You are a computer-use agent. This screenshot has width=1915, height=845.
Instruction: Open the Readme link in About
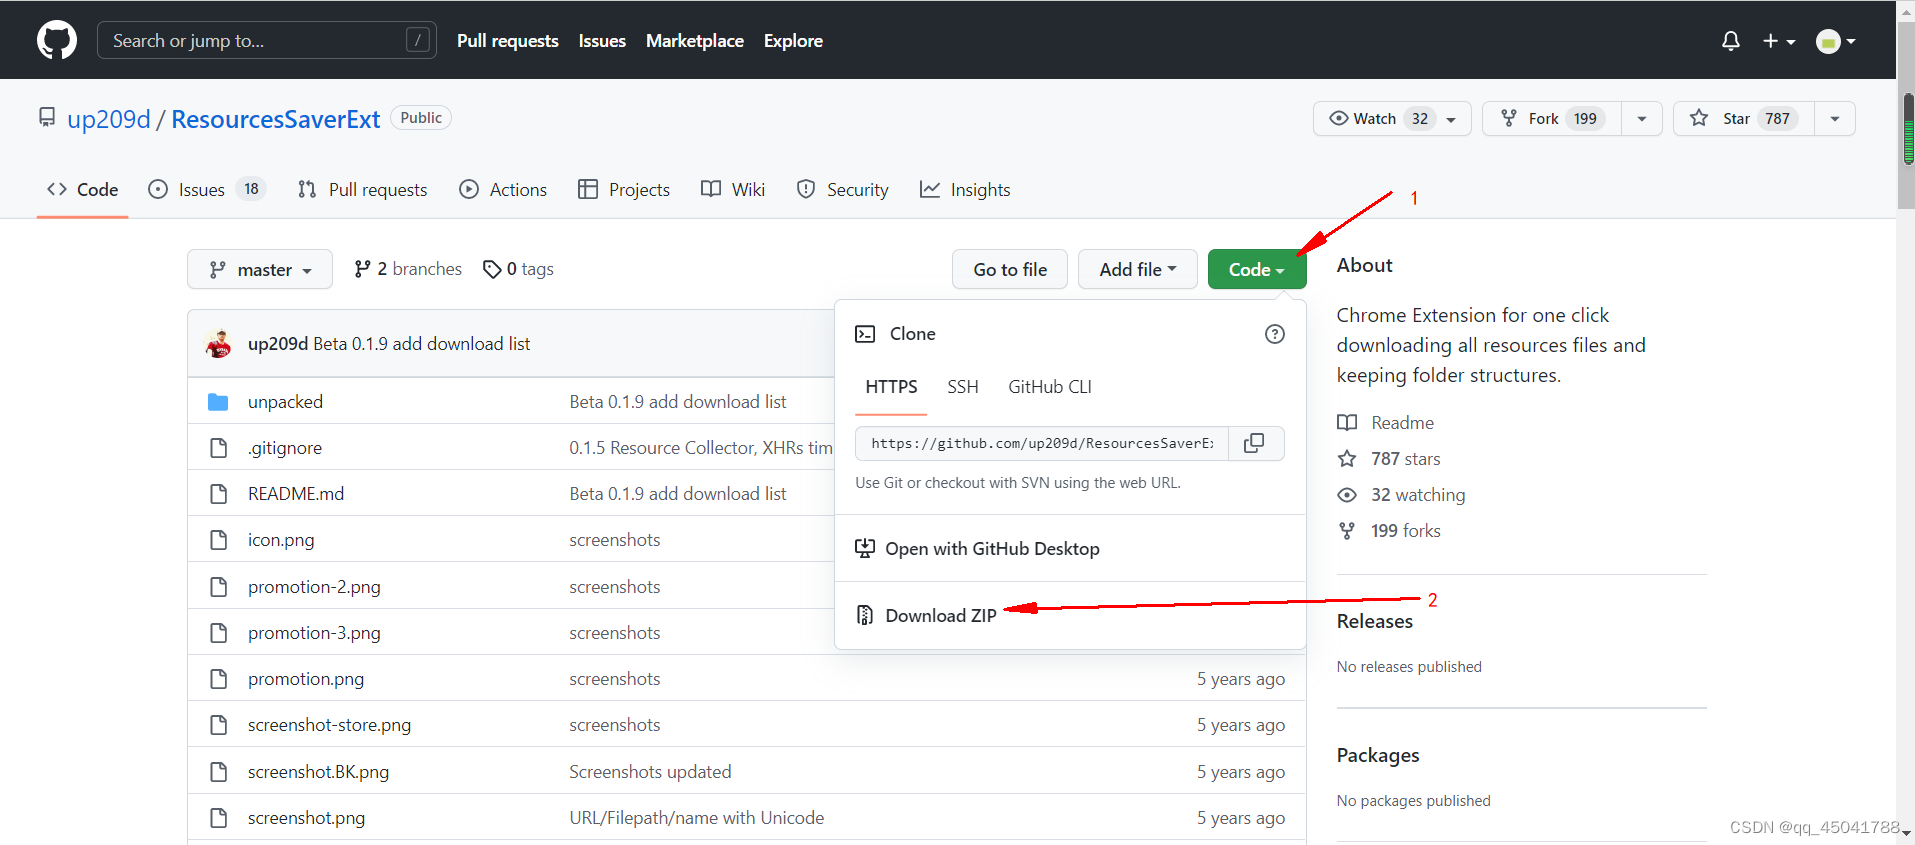click(1386, 423)
